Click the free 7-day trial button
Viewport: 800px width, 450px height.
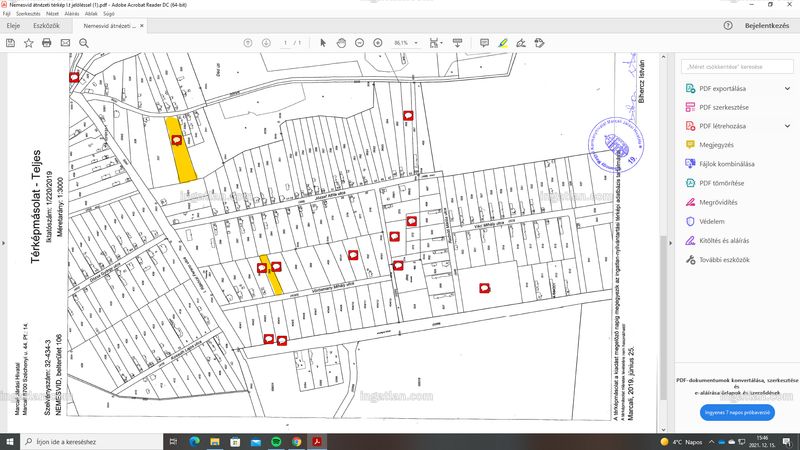737,412
